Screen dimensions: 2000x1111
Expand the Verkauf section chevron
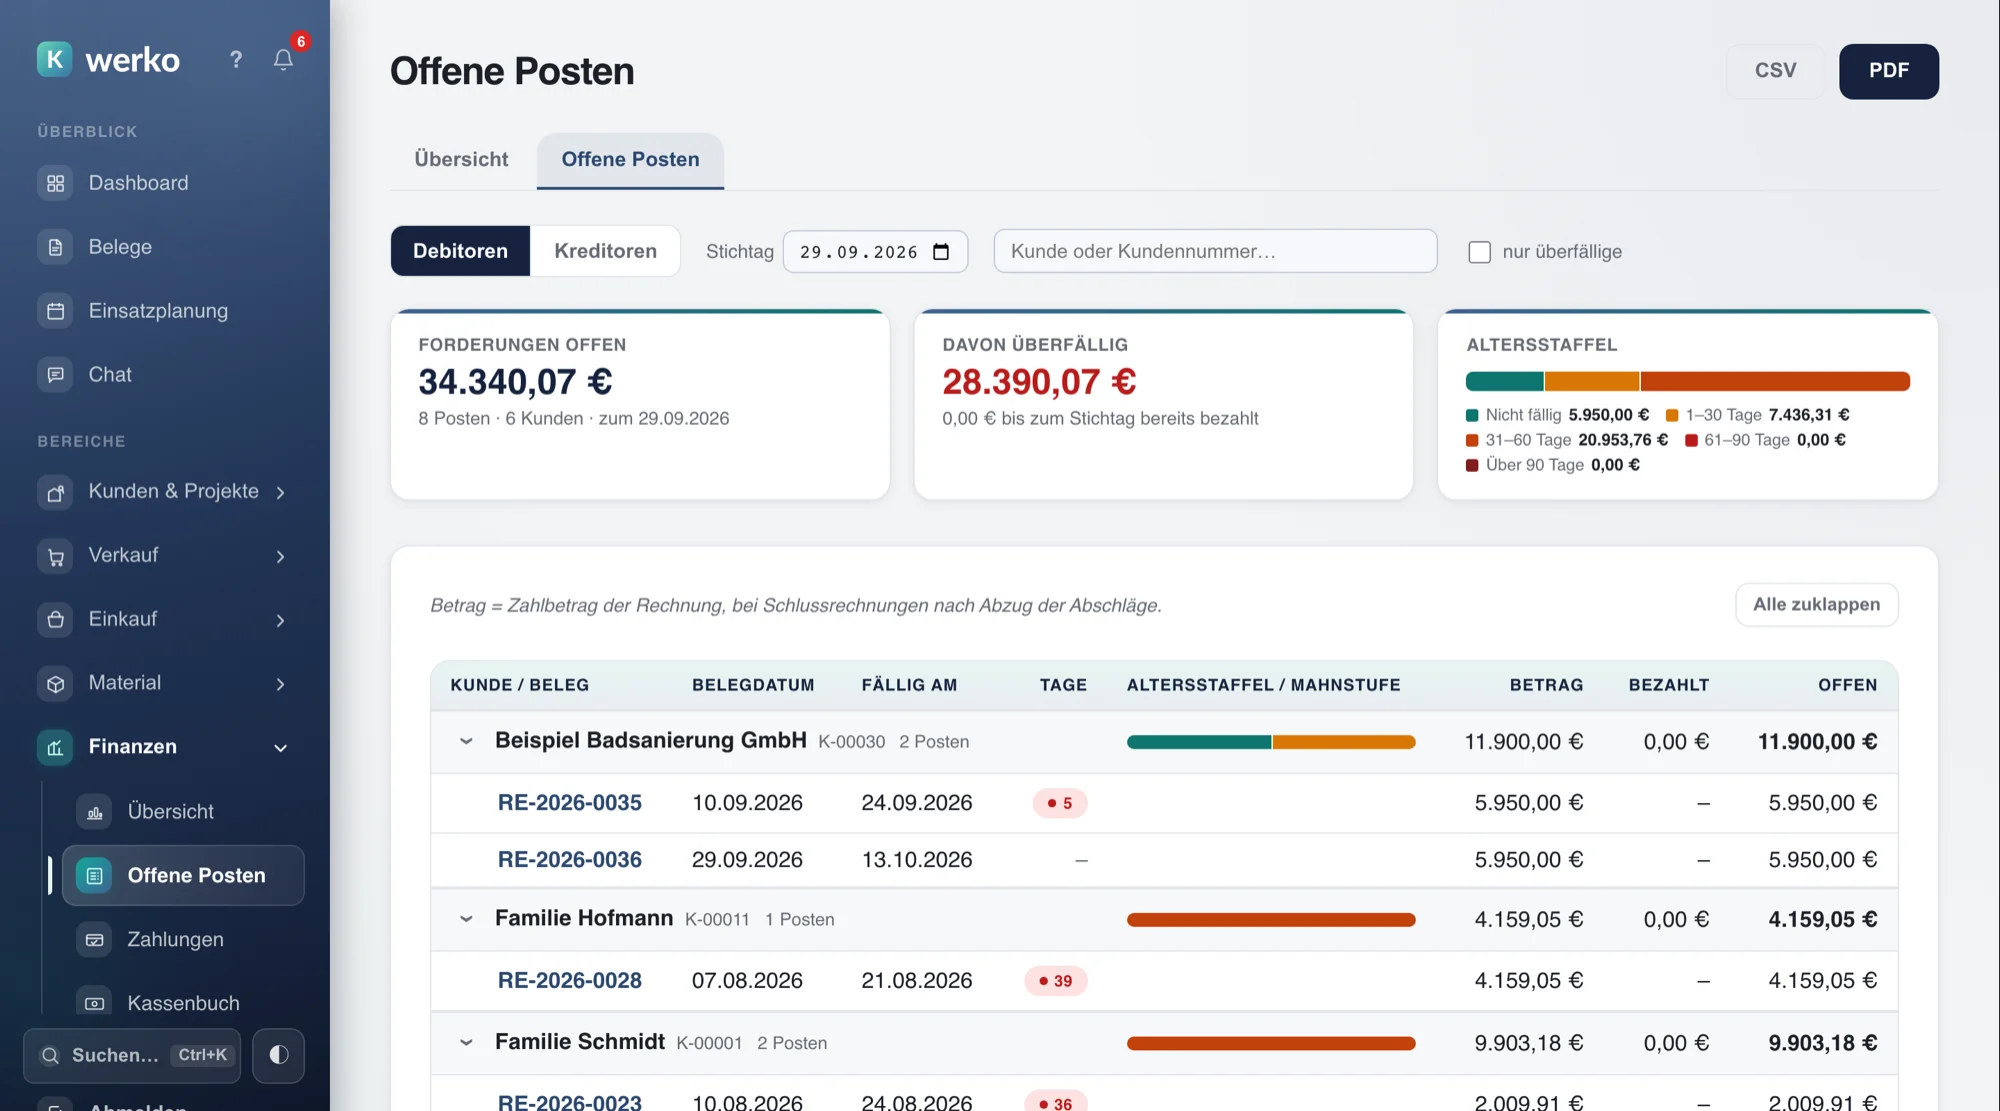point(281,556)
